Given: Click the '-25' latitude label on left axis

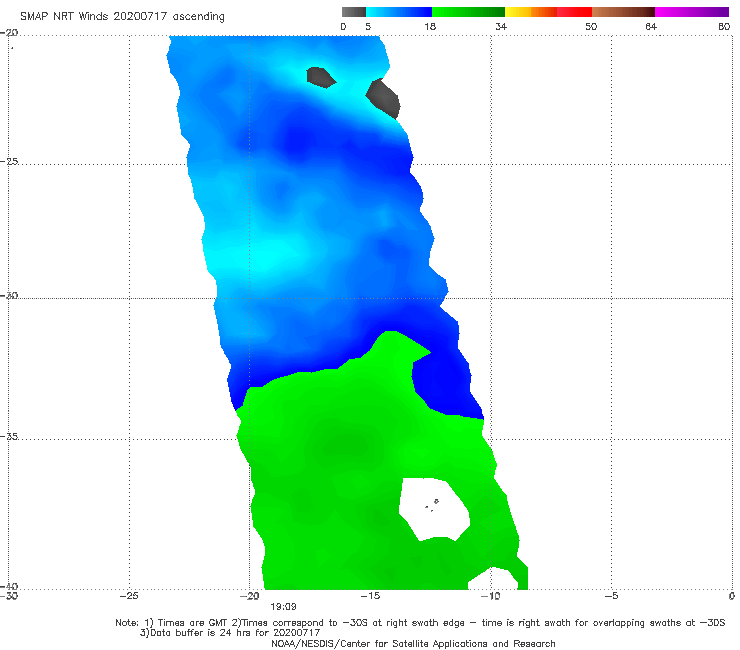Looking at the screenshot, I should click(9, 161).
